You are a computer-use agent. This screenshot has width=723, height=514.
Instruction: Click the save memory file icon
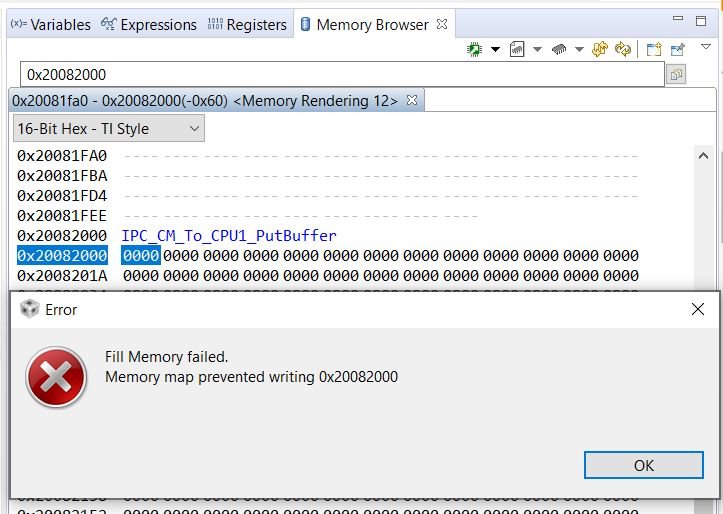[x=517, y=49]
